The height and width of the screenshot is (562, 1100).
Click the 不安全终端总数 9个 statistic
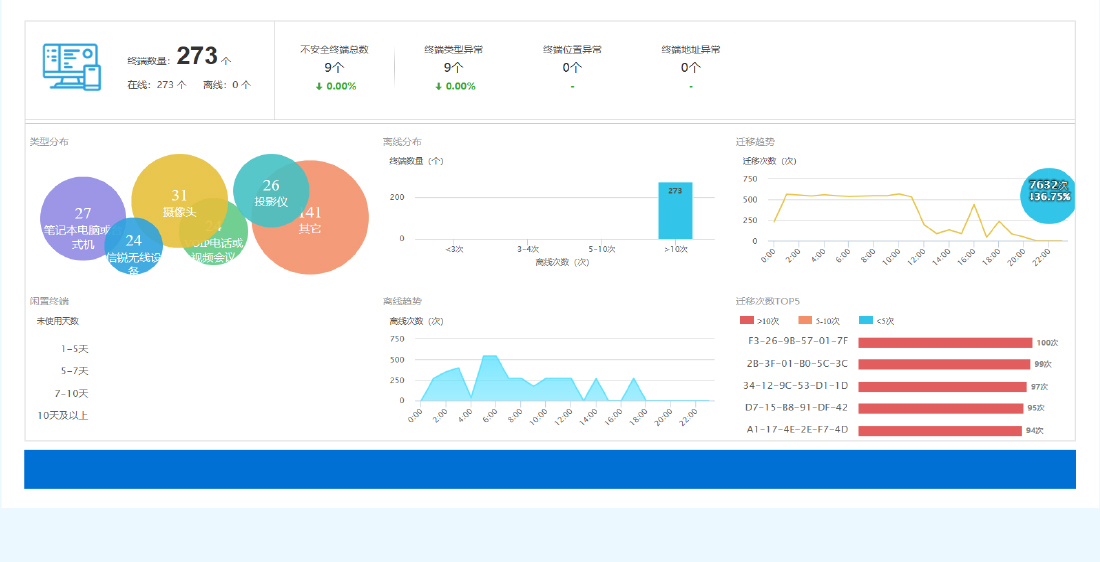(334, 67)
